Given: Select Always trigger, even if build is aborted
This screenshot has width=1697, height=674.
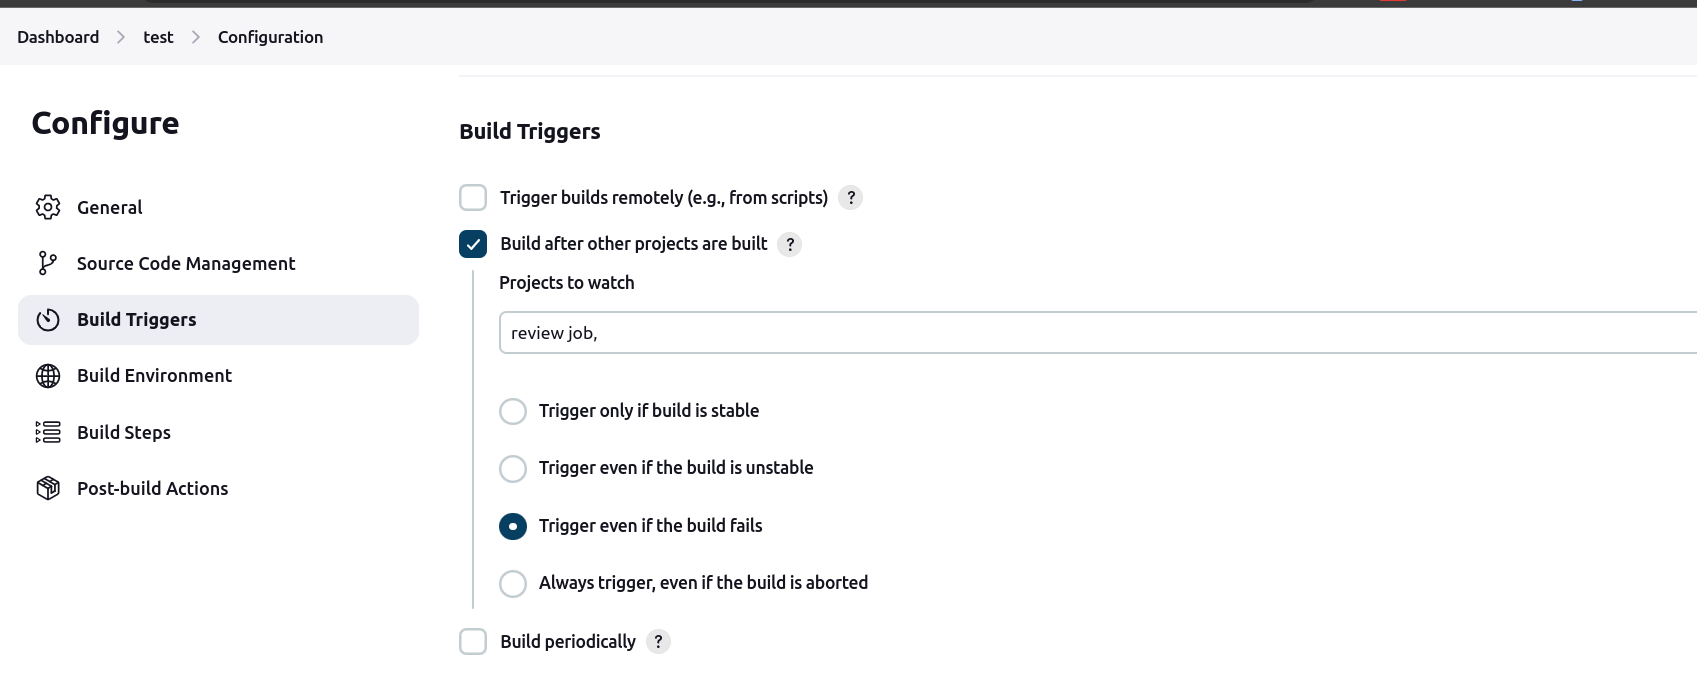Looking at the screenshot, I should click(512, 583).
